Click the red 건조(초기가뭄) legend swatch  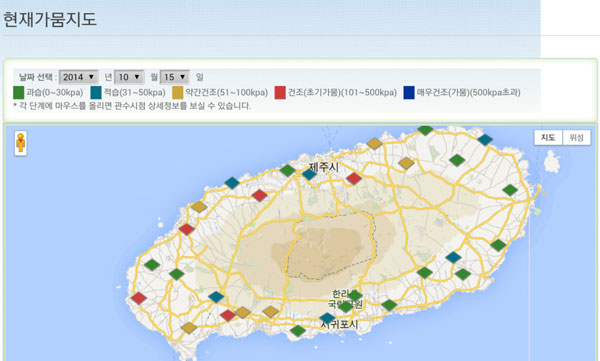280,92
